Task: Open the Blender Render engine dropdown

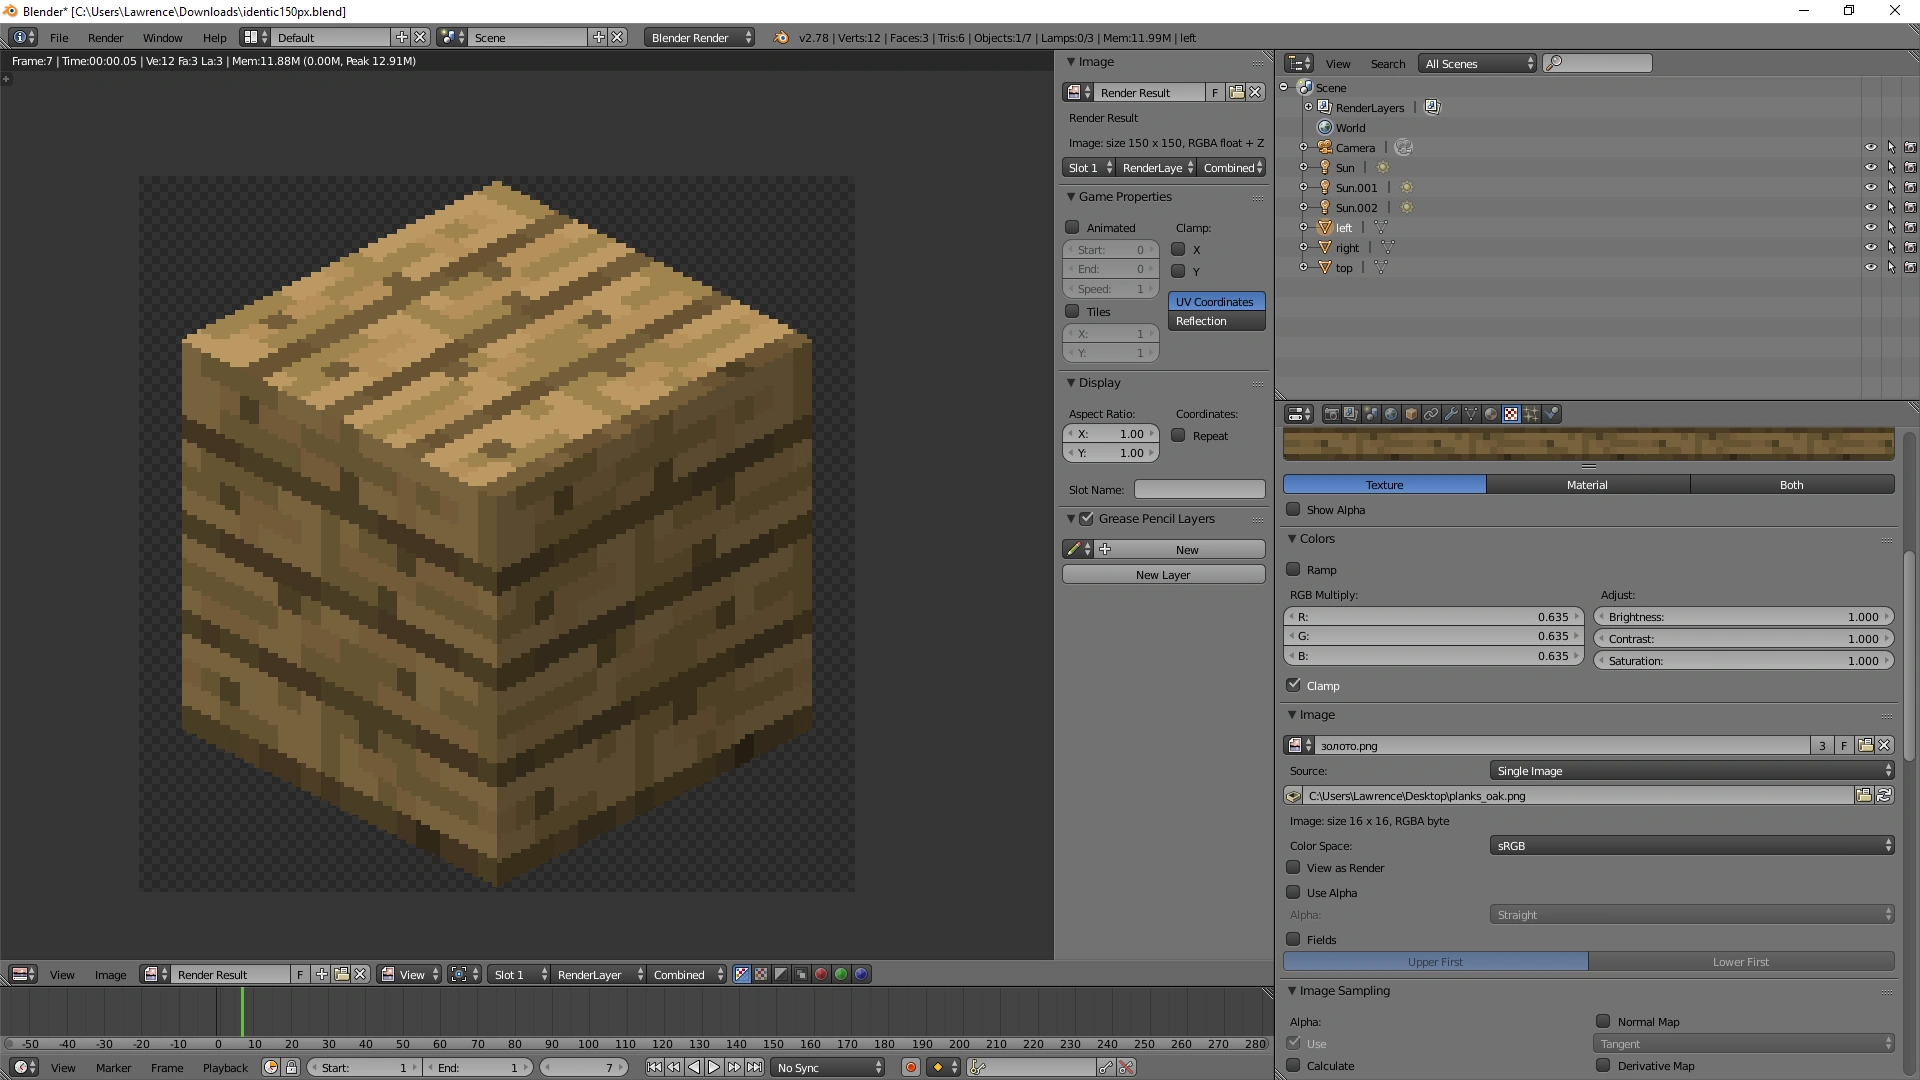Action: pos(700,37)
